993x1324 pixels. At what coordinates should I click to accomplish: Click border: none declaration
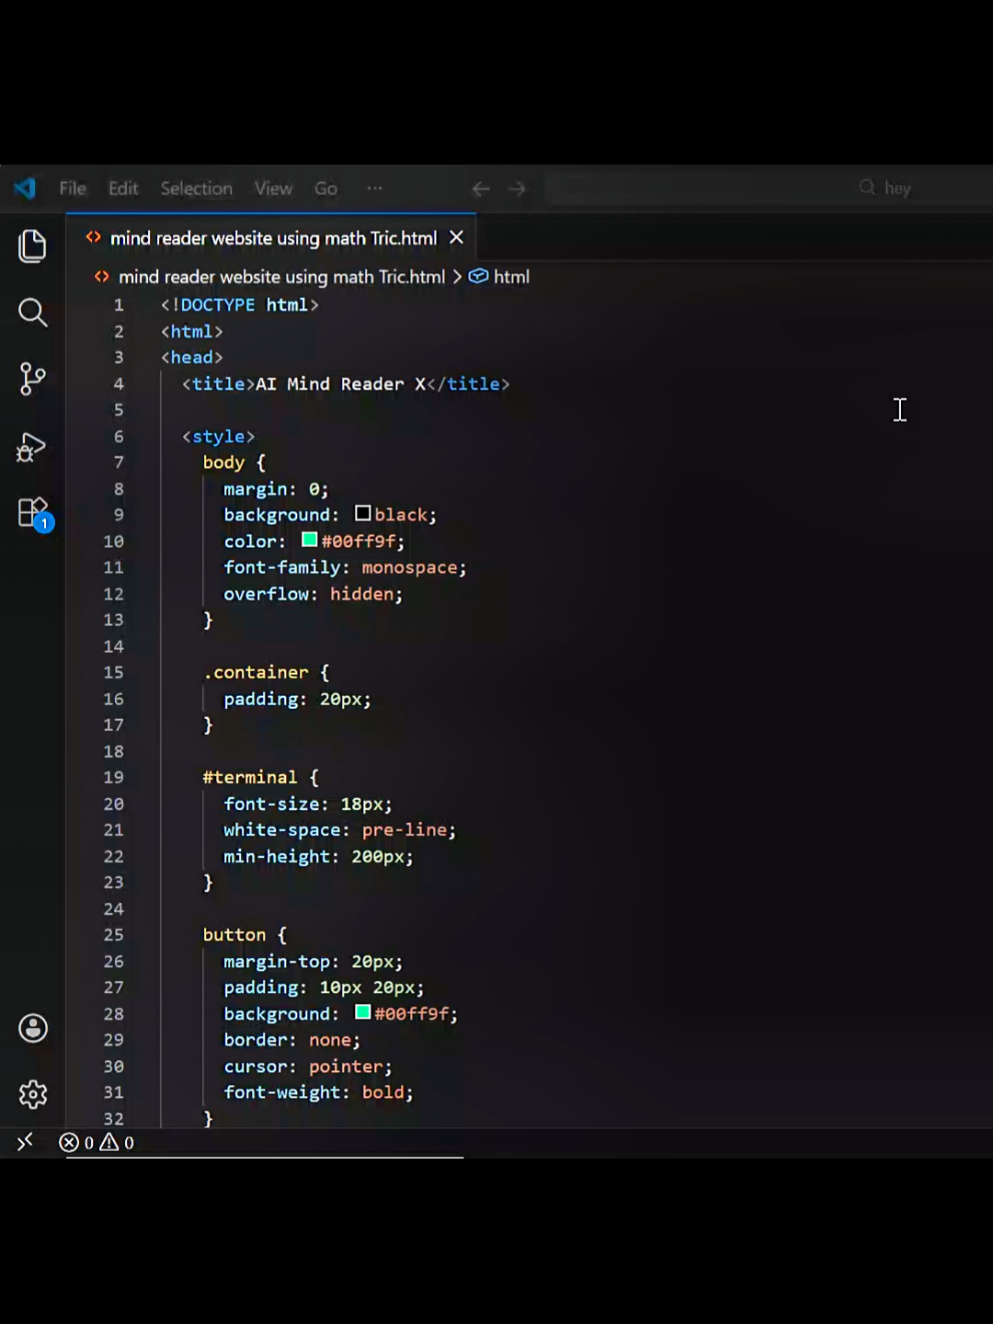tap(291, 1040)
